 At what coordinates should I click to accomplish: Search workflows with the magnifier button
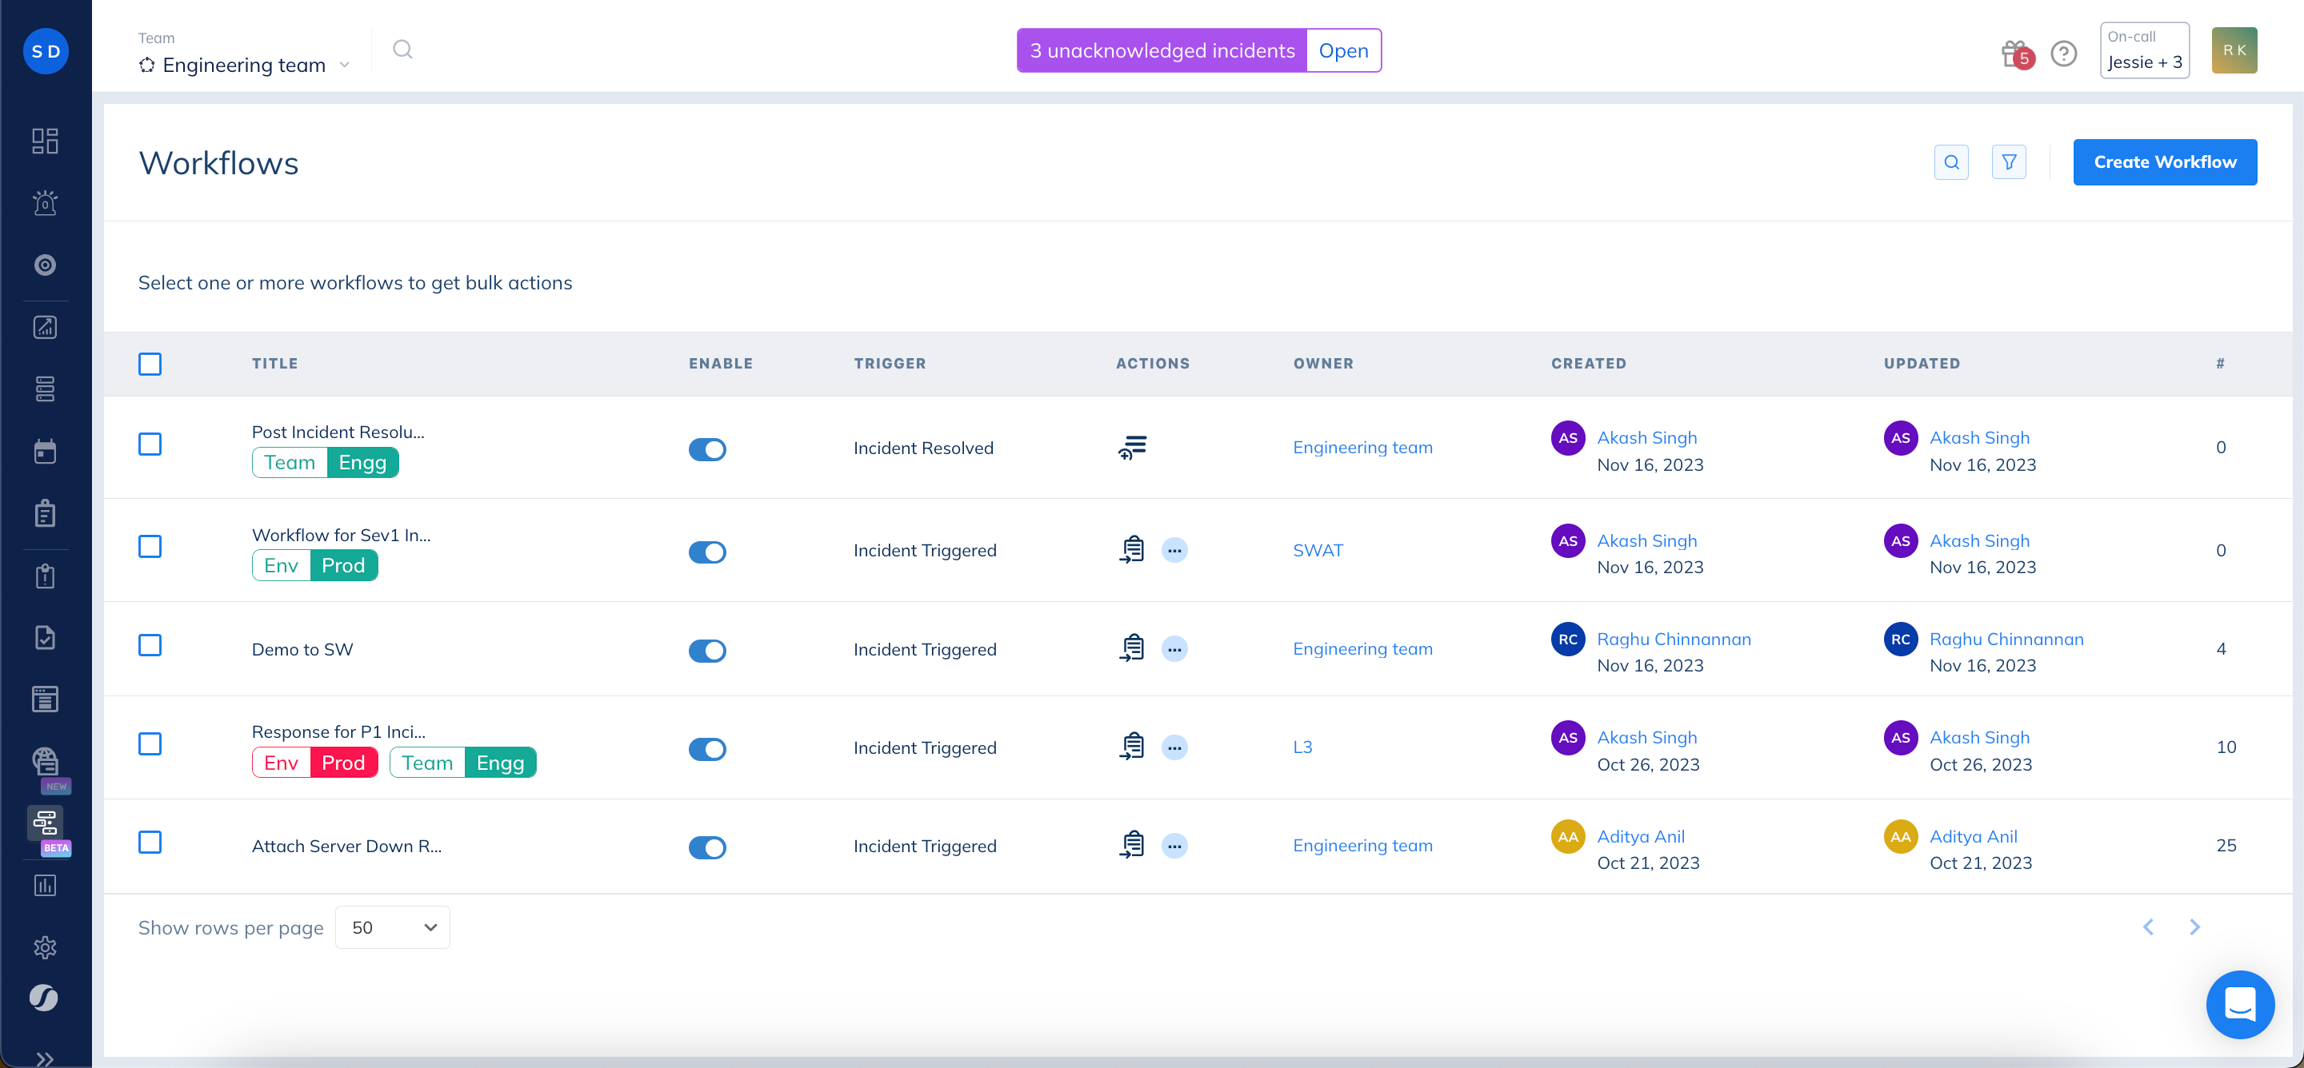point(1951,162)
